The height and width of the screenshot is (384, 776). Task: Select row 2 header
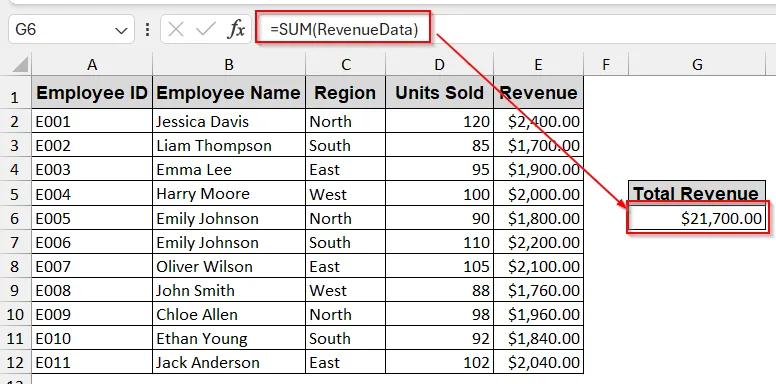tap(15, 121)
